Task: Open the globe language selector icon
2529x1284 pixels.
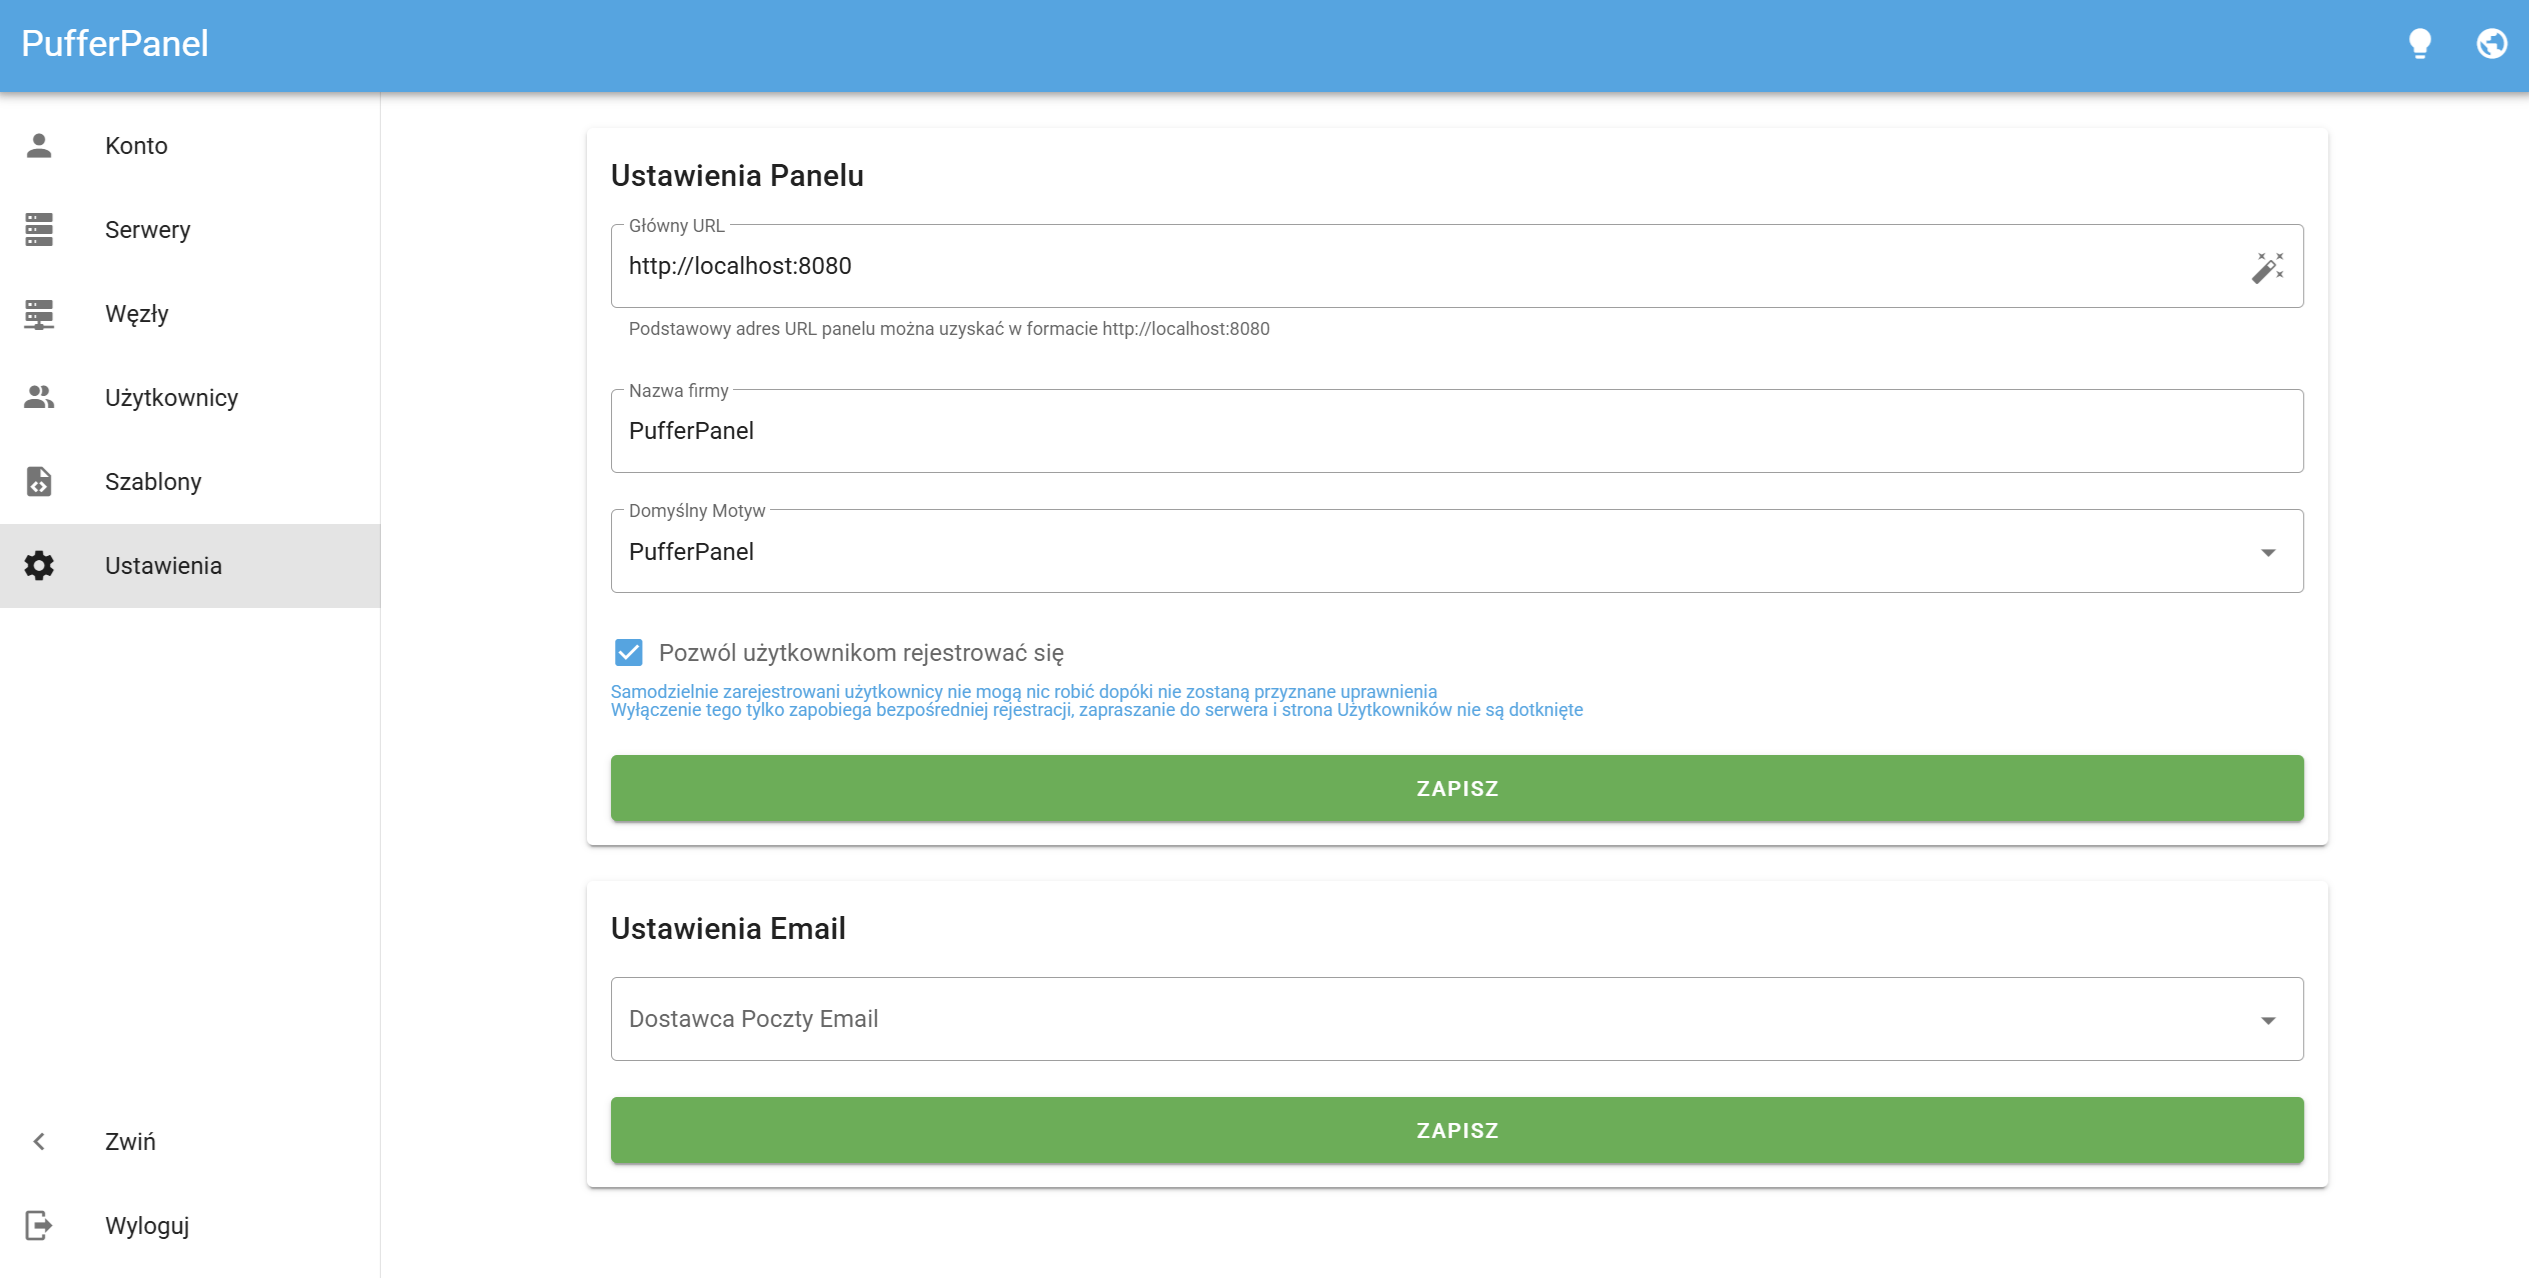Action: tap(2491, 44)
